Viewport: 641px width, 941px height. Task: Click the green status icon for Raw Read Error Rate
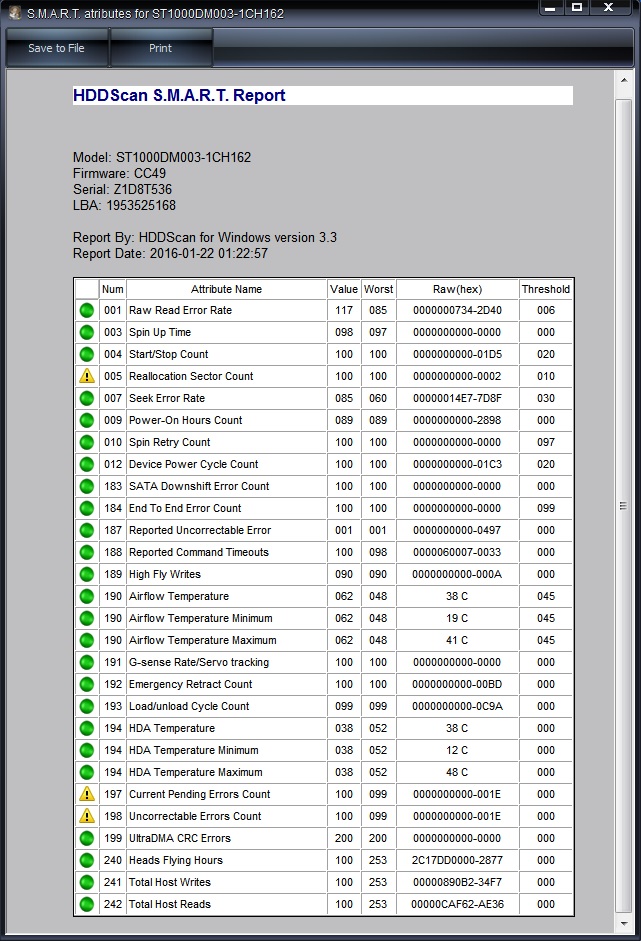coord(87,310)
